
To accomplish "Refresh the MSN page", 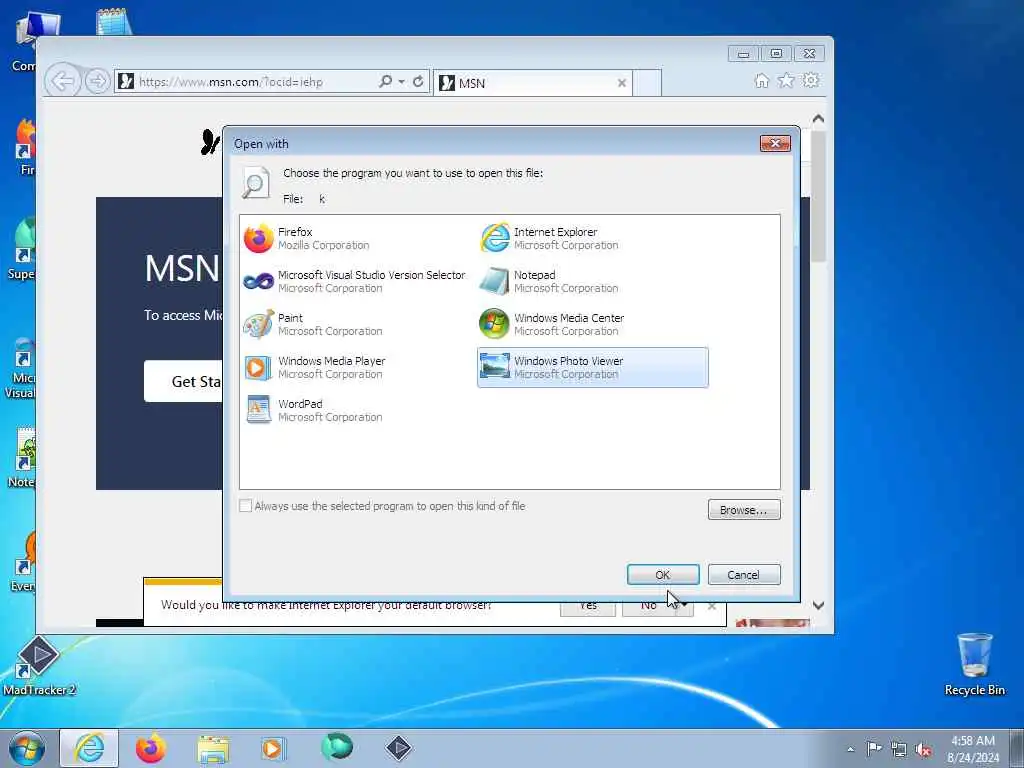I will tap(418, 82).
